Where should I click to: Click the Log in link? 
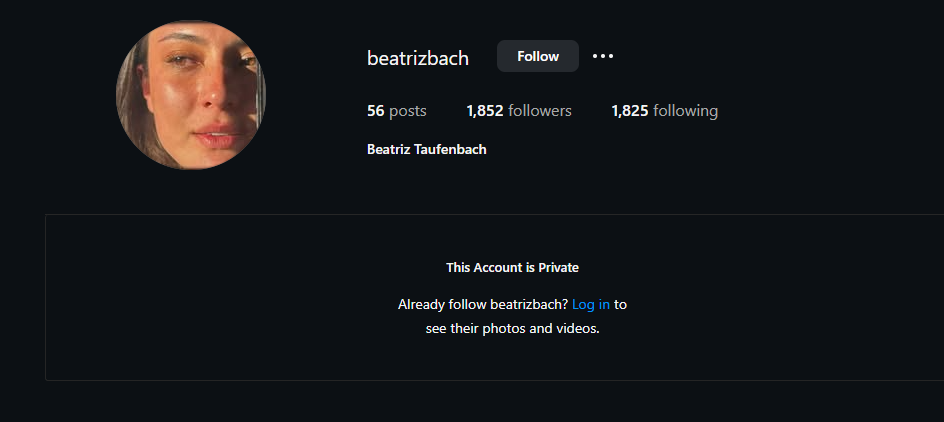click(591, 304)
